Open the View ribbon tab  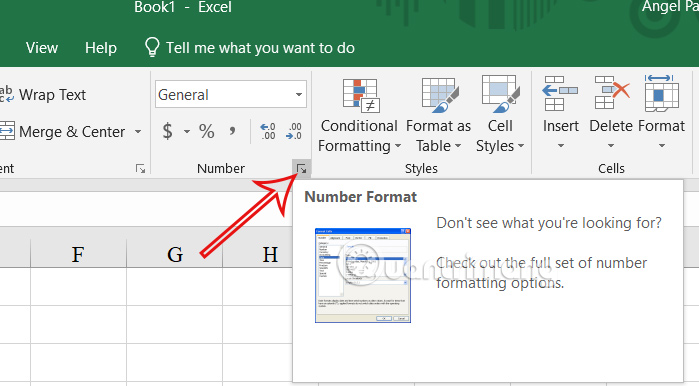pyautogui.click(x=42, y=48)
